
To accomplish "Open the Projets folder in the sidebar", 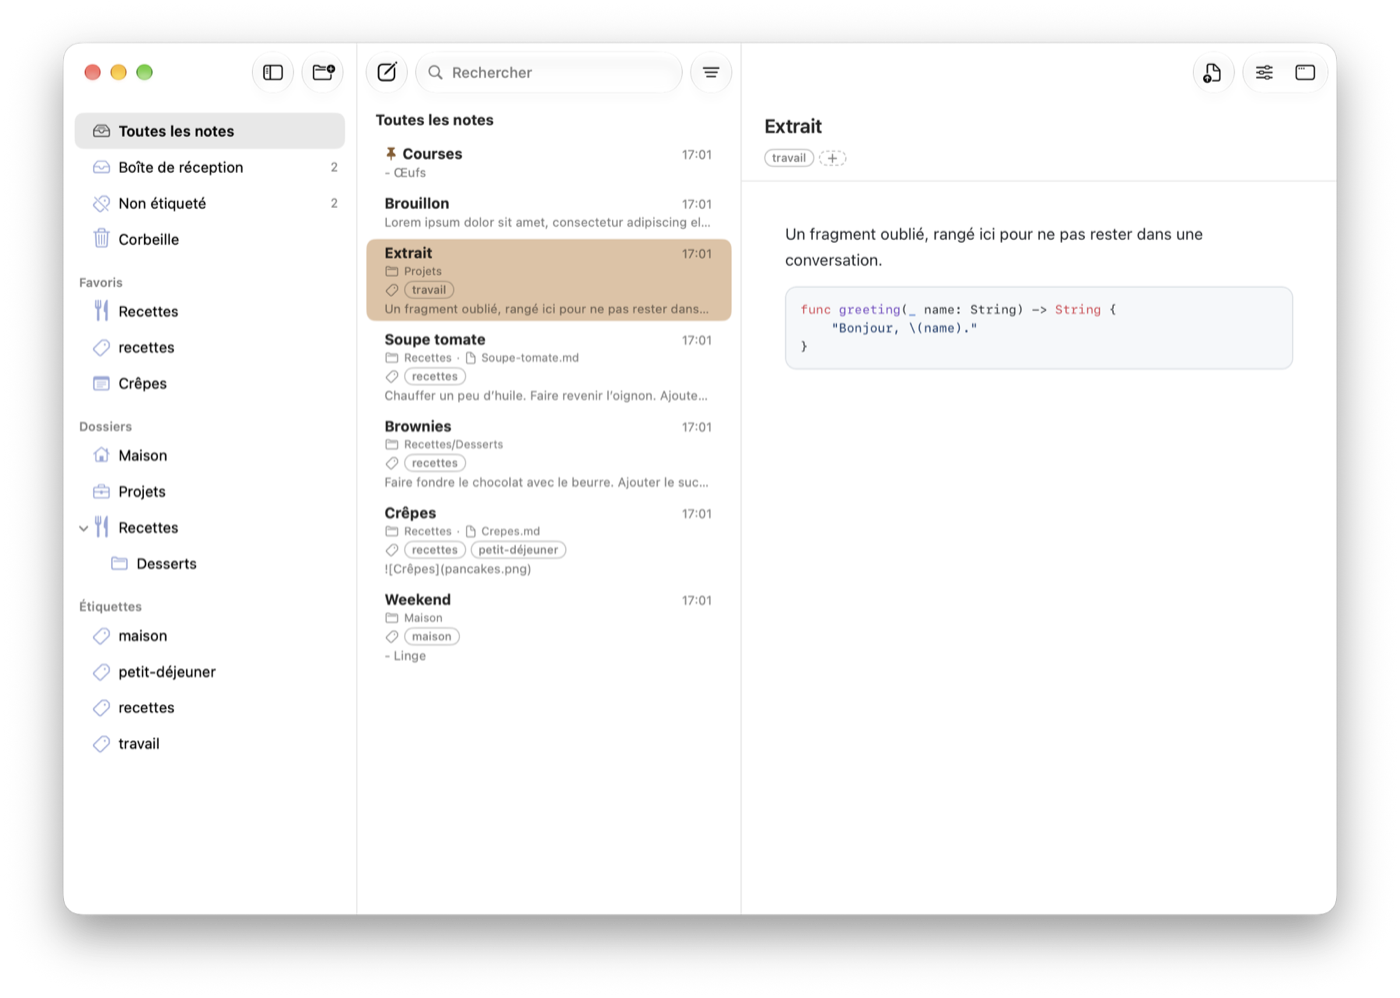I will tap(210, 491).
